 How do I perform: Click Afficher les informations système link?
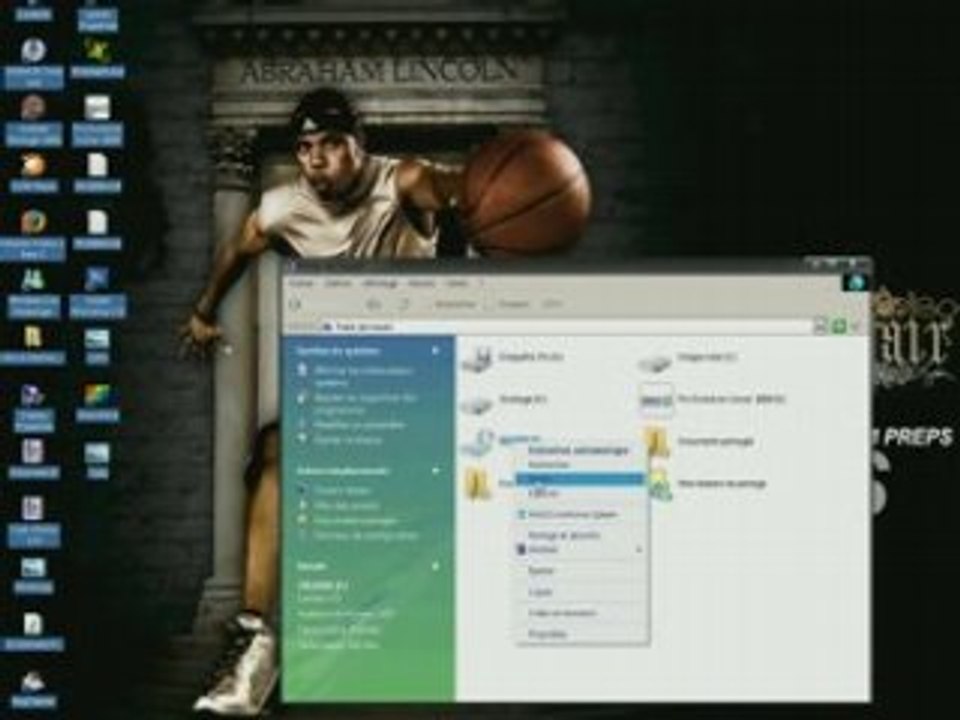[x=364, y=377]
